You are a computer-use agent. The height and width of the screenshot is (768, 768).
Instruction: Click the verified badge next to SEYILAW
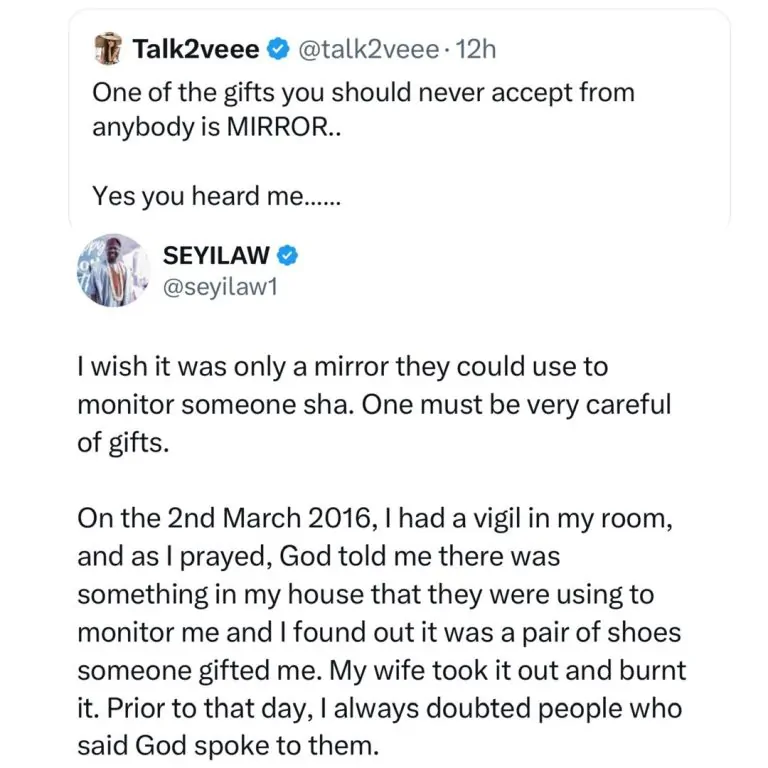[x=289, y=255]
